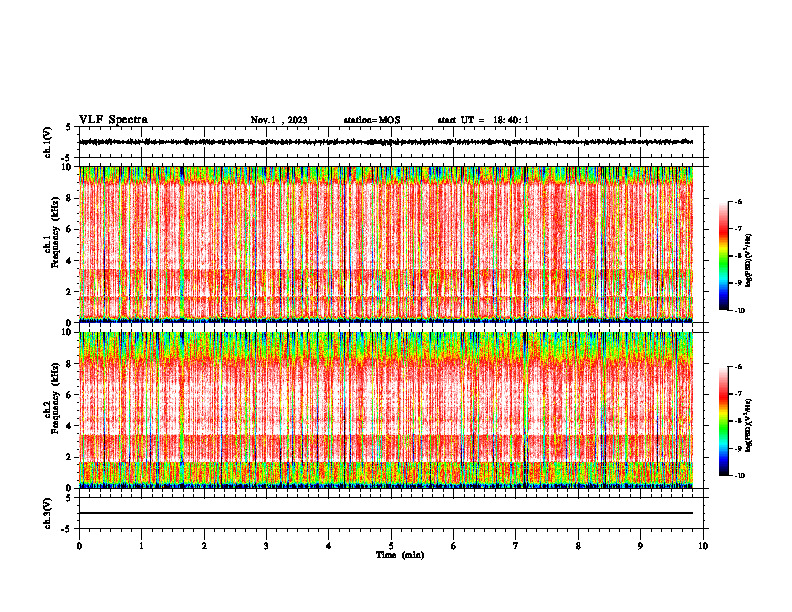Click the ch.1 voltage waveform trace
This screenshot has width=792, height=612.
(386, 142)
